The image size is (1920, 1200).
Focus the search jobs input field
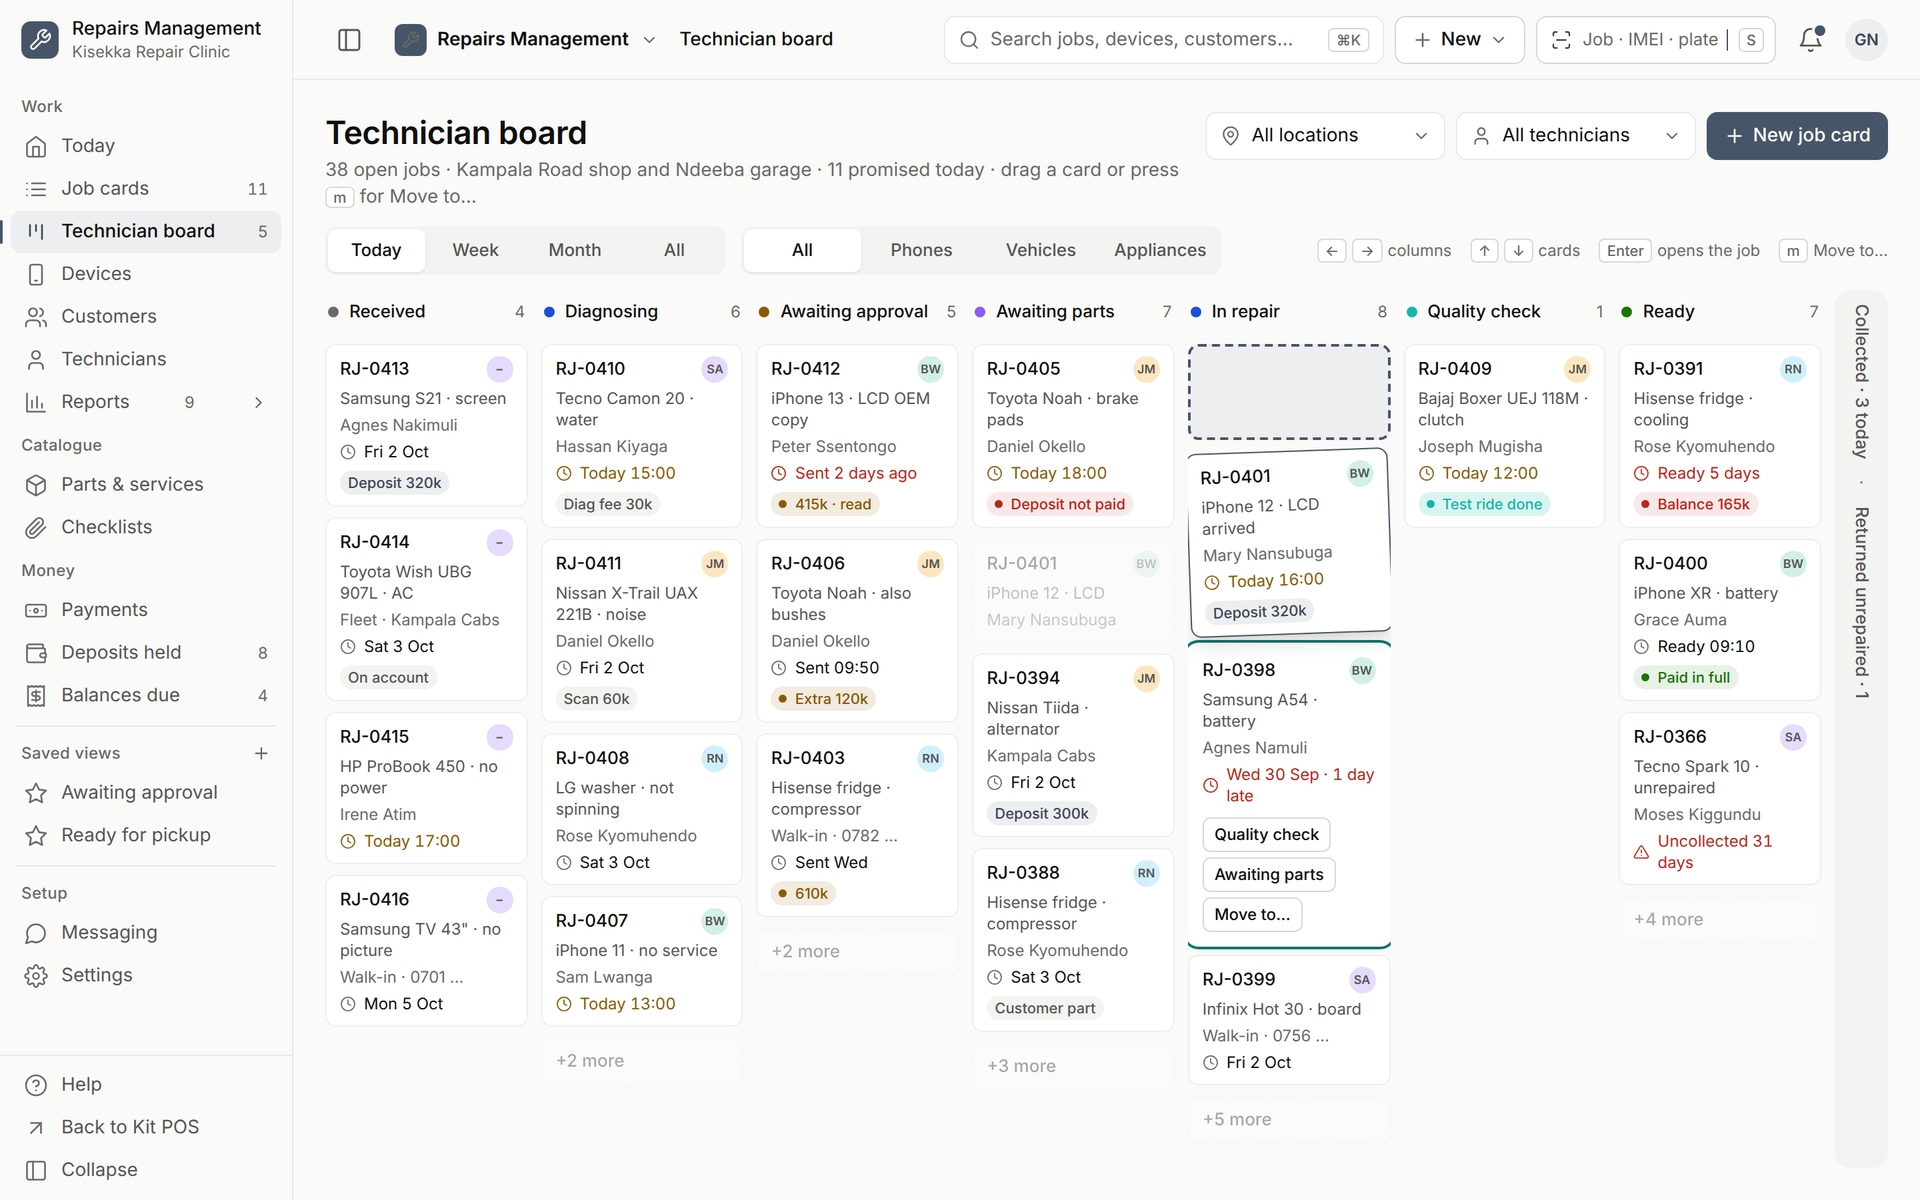pyautogui.click(x=1163, y=40)
